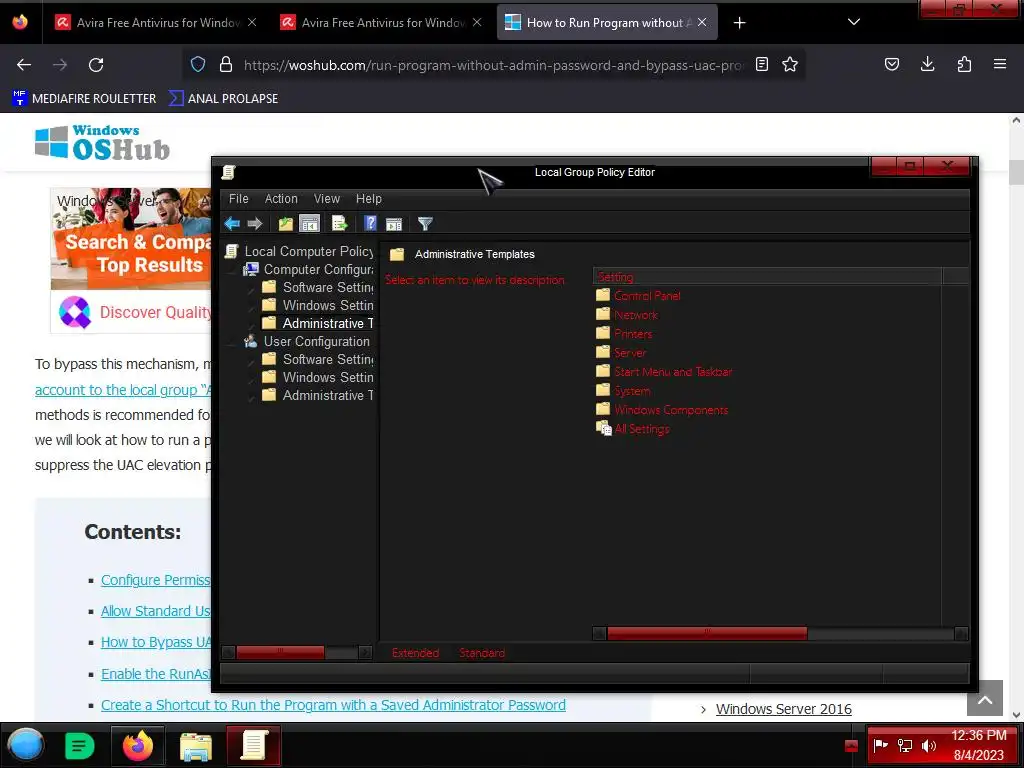This screenshot has width=1024, height=768.
Task: Open the All Settings item
Action: (641, 428)
